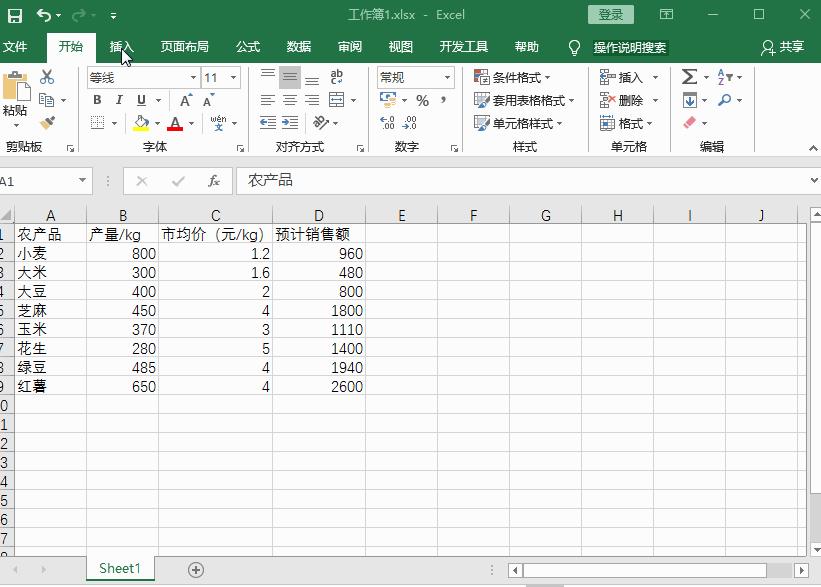Pick the red font color swatch
The height and width of the screenshot is (587, 821).
pos(175,125)
